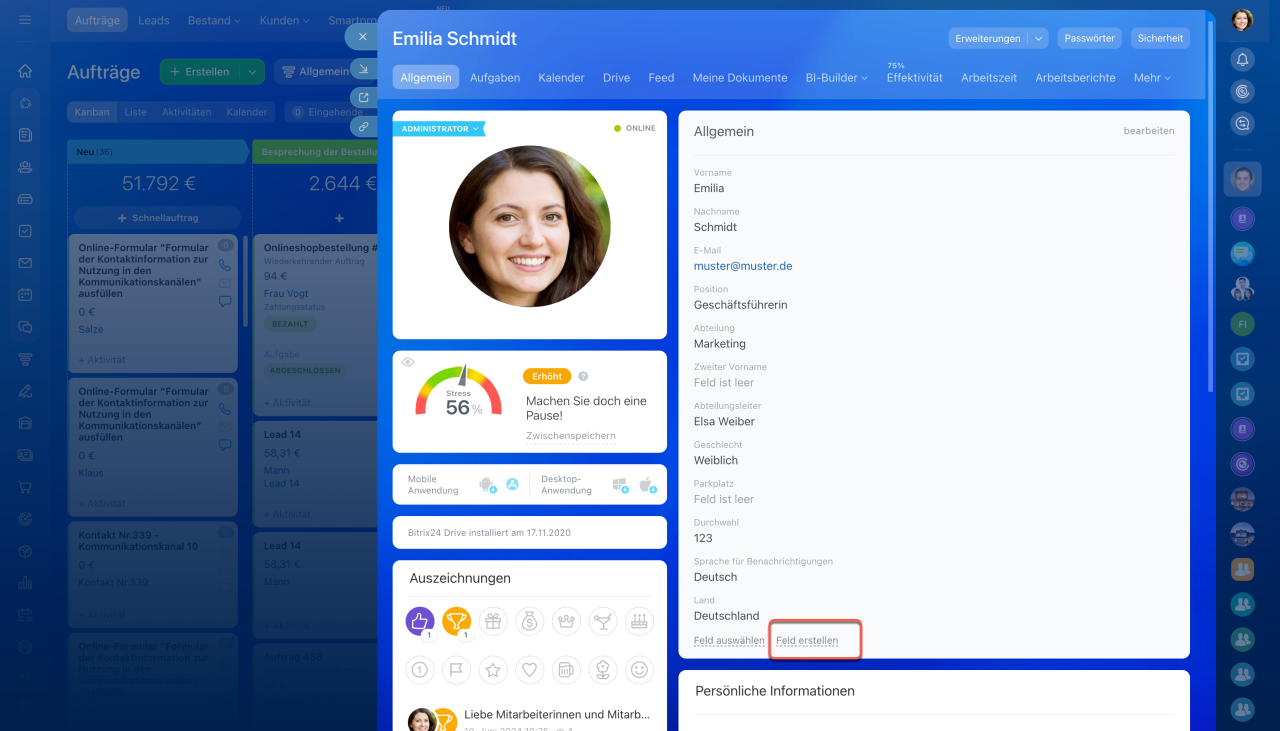Pick the heart award icon
The height and width of the screenshot is (731, 1280).
[x=530, y=669]
